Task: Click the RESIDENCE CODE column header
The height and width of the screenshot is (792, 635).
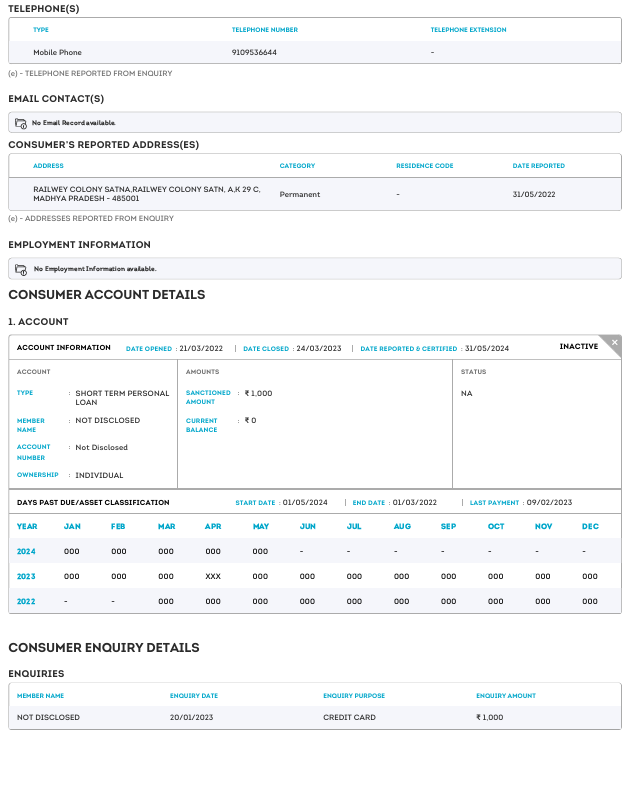Action: (x=424, y=166)
